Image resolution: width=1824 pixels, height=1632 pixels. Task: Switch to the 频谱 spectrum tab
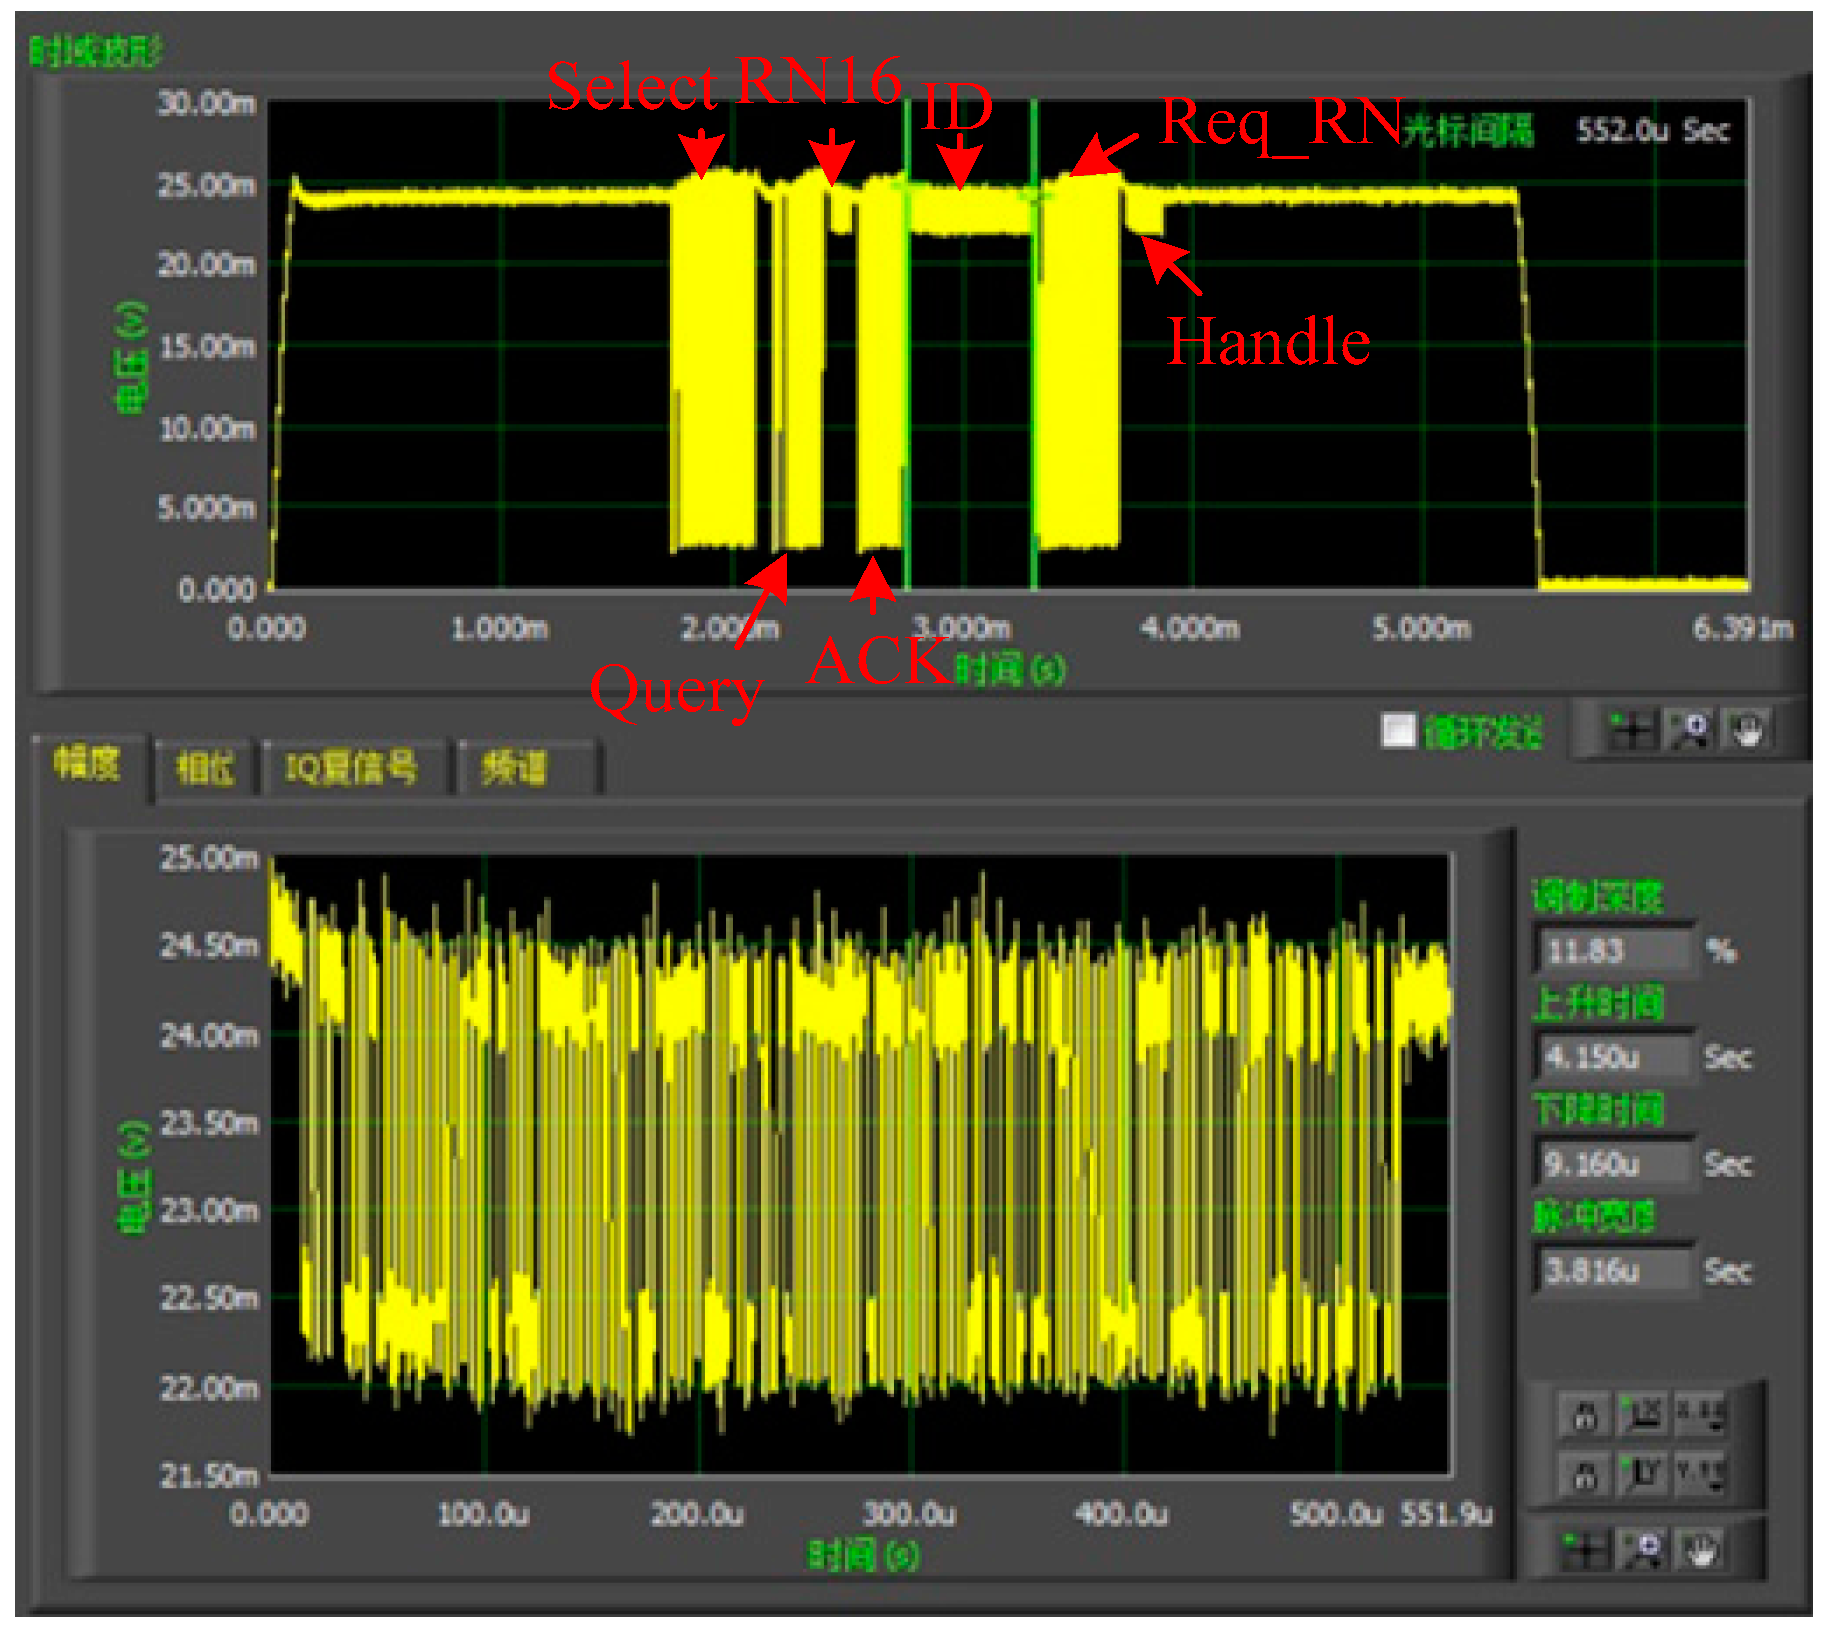(x=515, y=768)
